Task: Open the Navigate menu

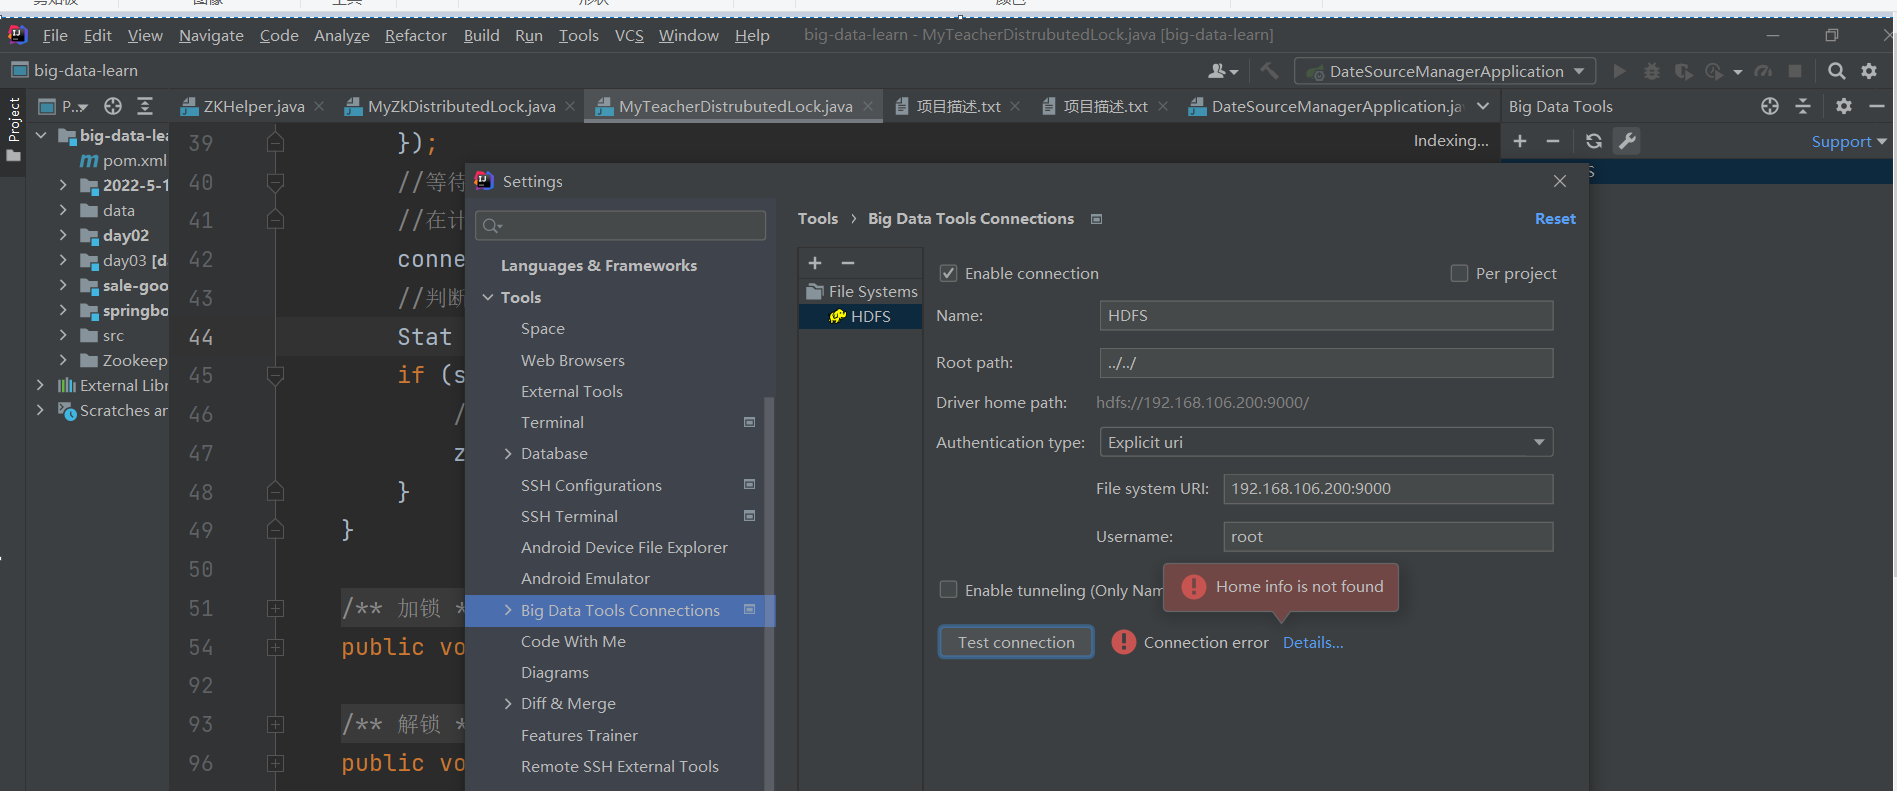Action: (x=211, y=35)
